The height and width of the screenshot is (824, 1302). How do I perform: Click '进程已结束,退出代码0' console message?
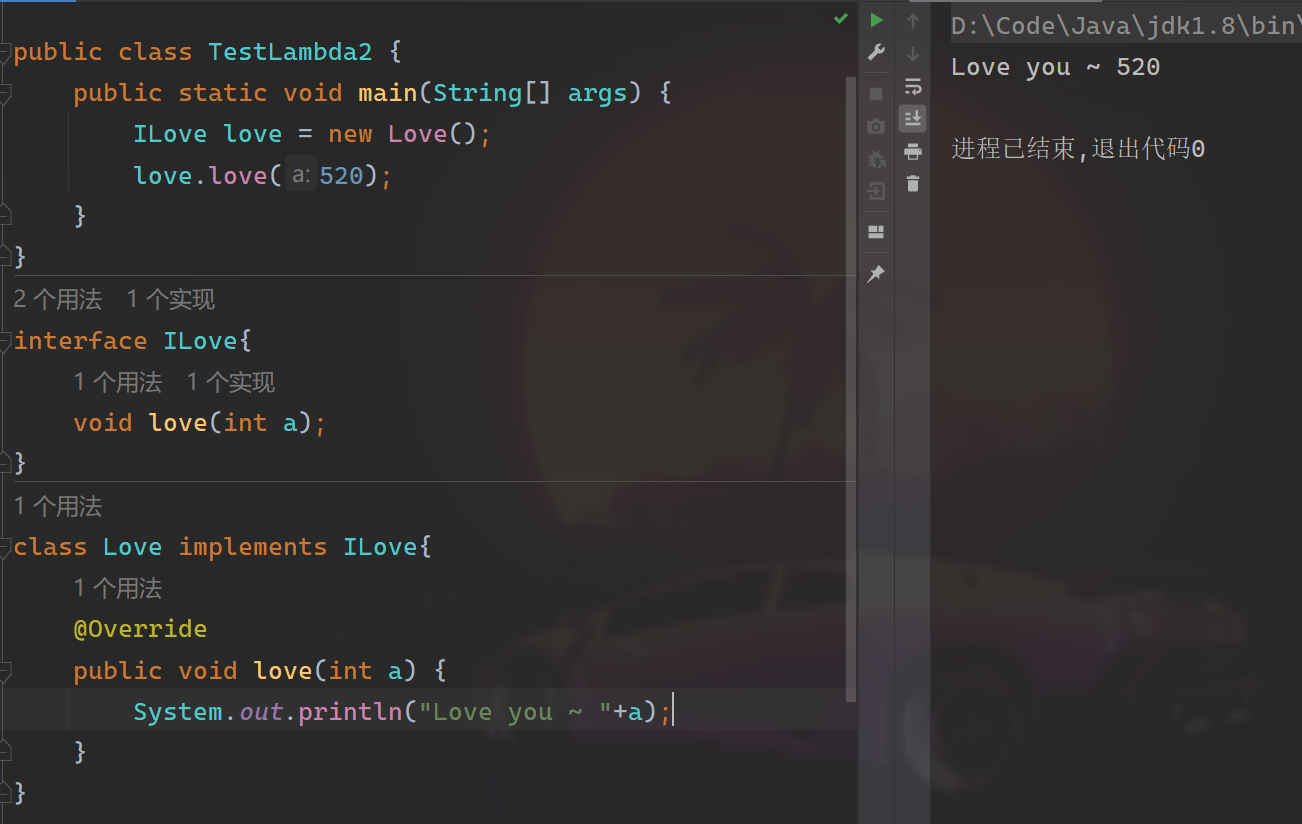coord(1078,150)
